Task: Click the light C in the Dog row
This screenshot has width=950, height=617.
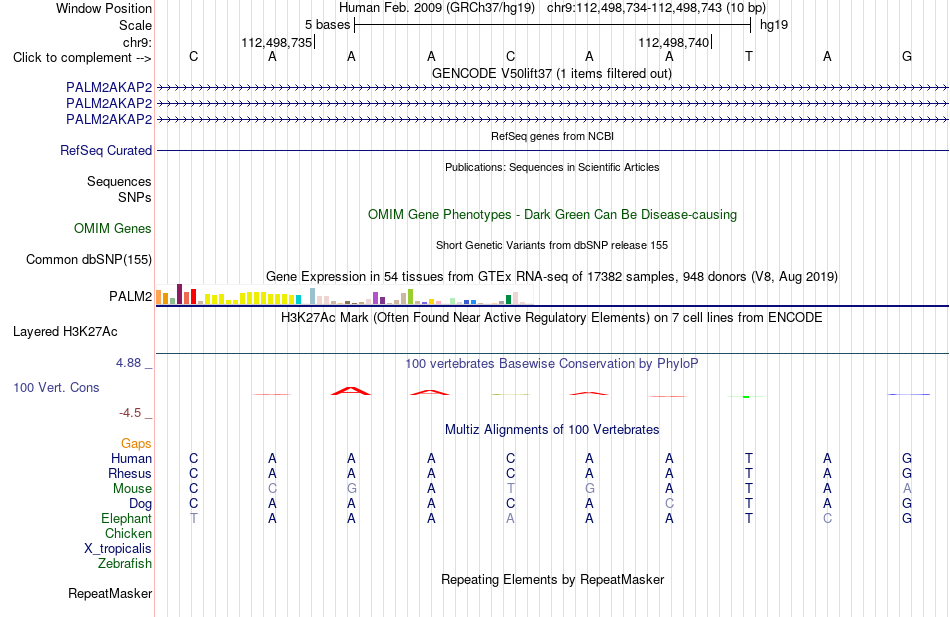Action: point(669,504)
